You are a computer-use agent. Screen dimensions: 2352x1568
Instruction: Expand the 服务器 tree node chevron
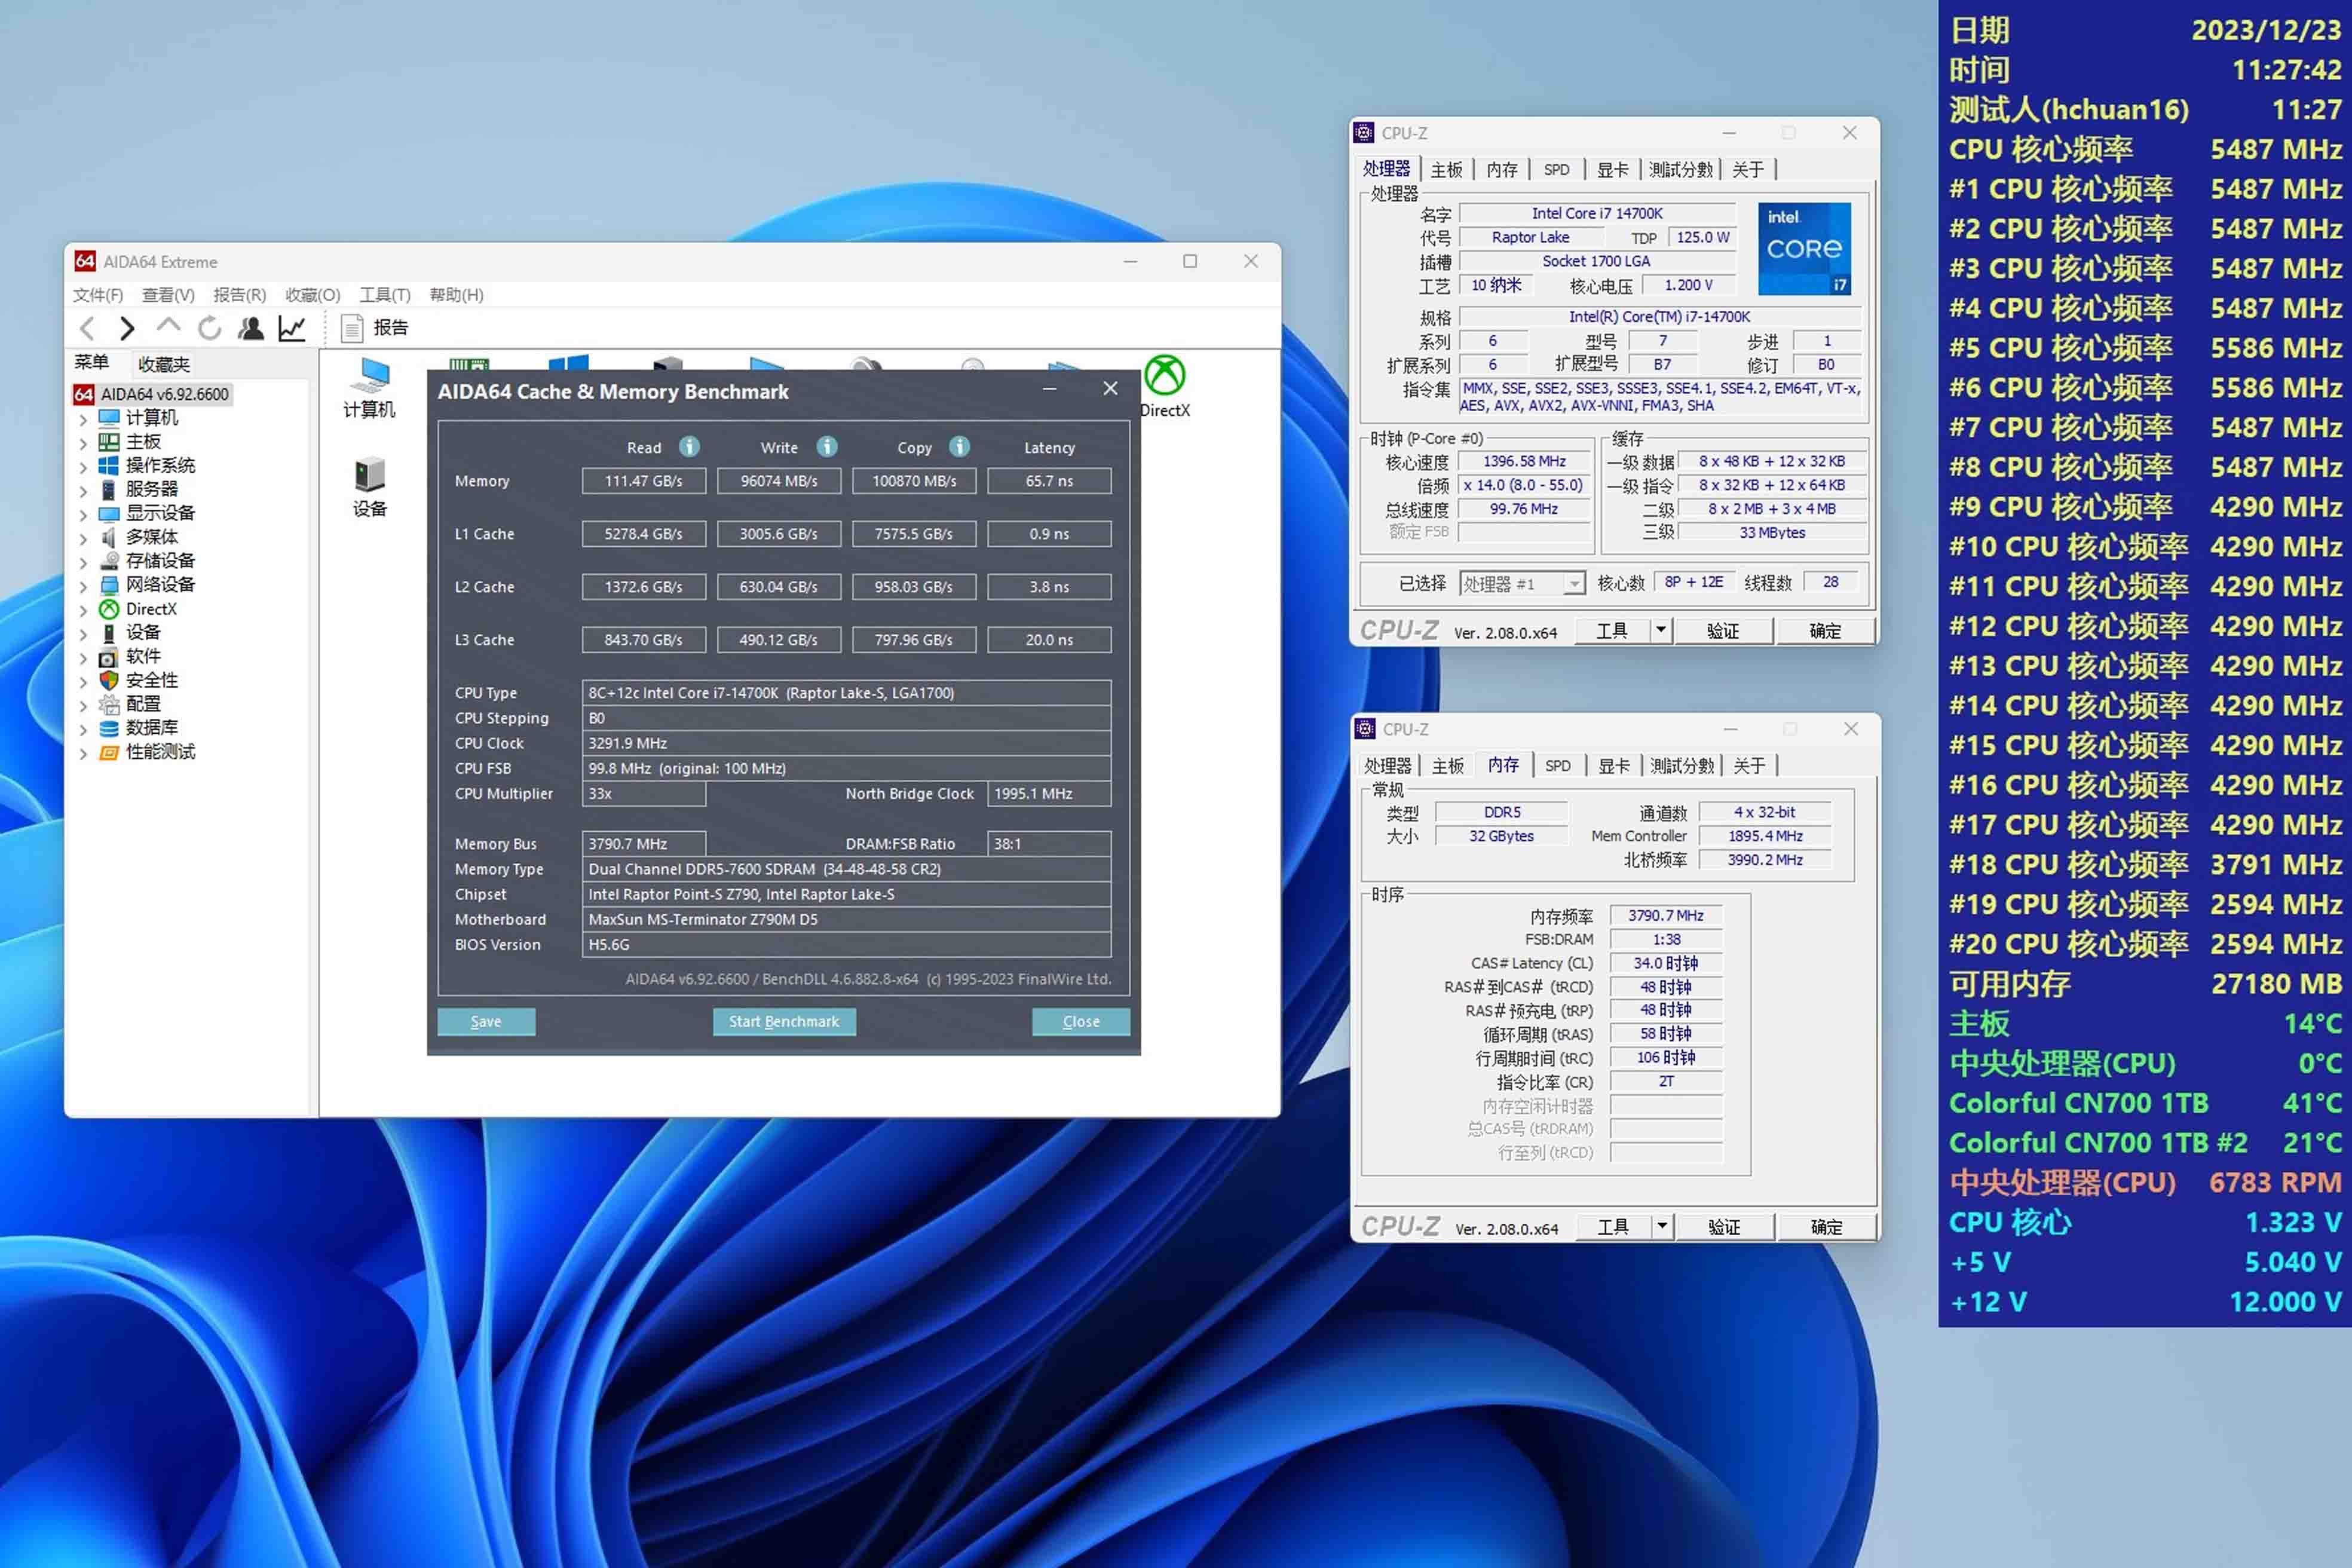tap(84, 491)
